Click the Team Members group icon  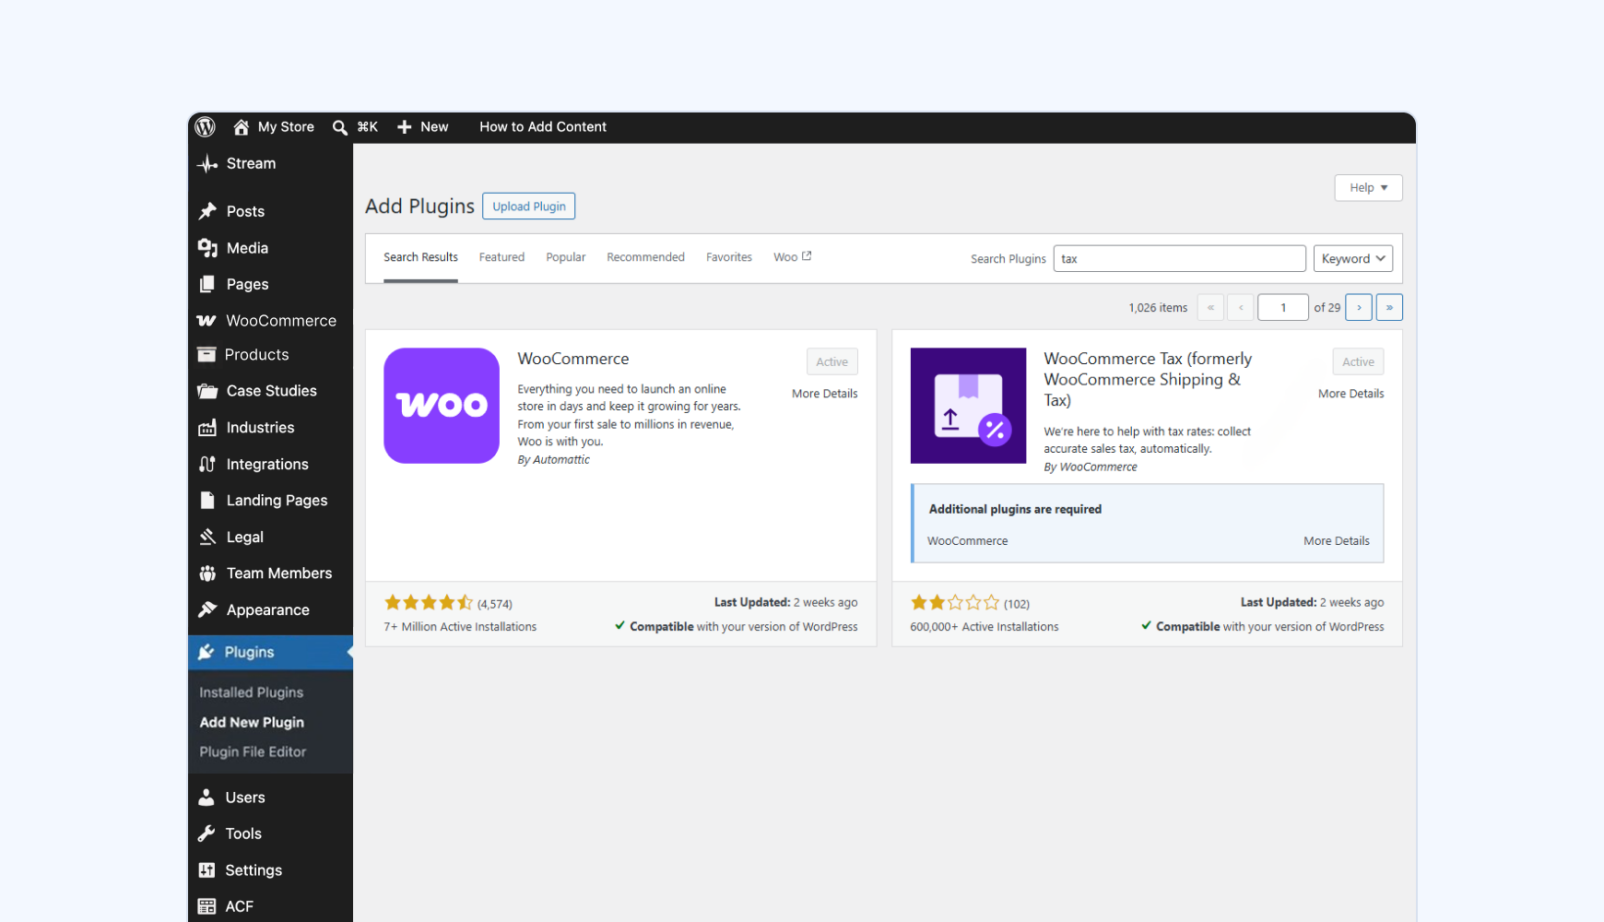pyautogui.click(x=207, y=573)
